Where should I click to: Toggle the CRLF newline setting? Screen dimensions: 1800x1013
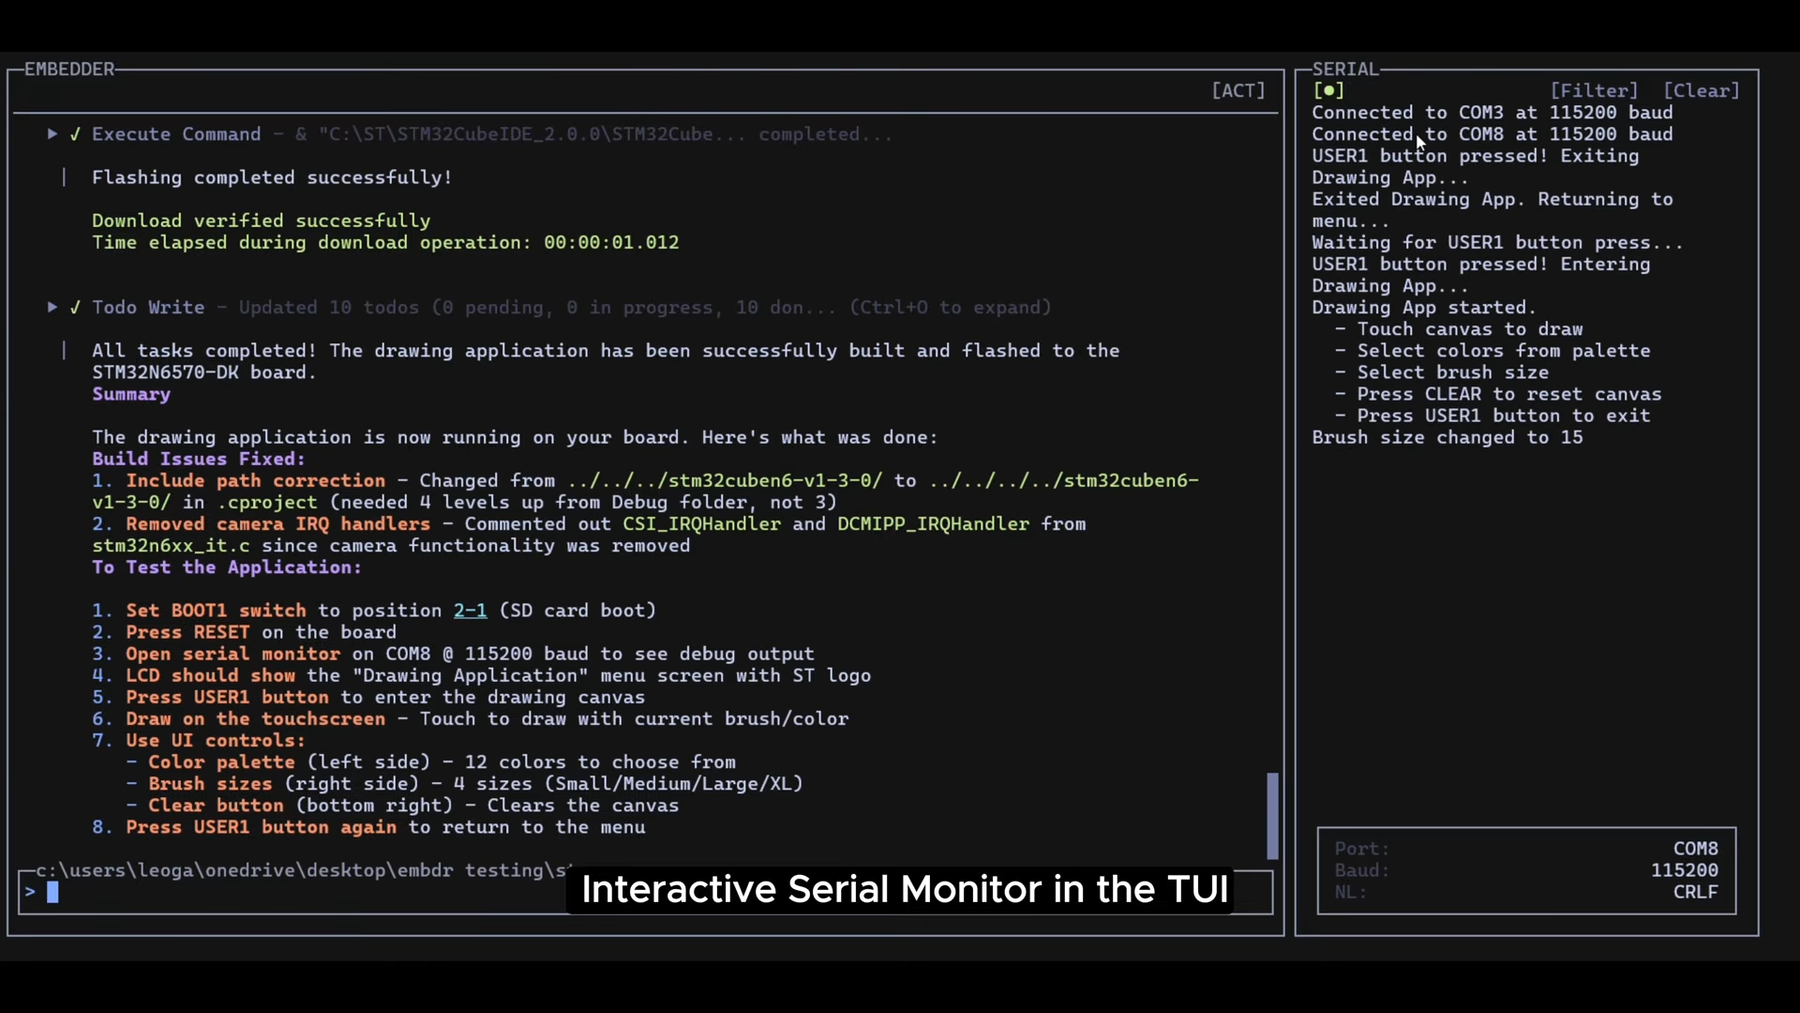click(1695, 892)
